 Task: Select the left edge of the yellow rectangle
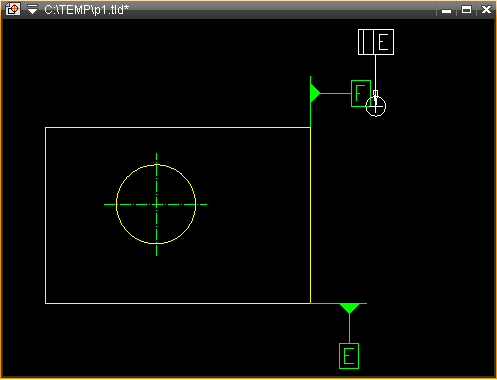45,215
